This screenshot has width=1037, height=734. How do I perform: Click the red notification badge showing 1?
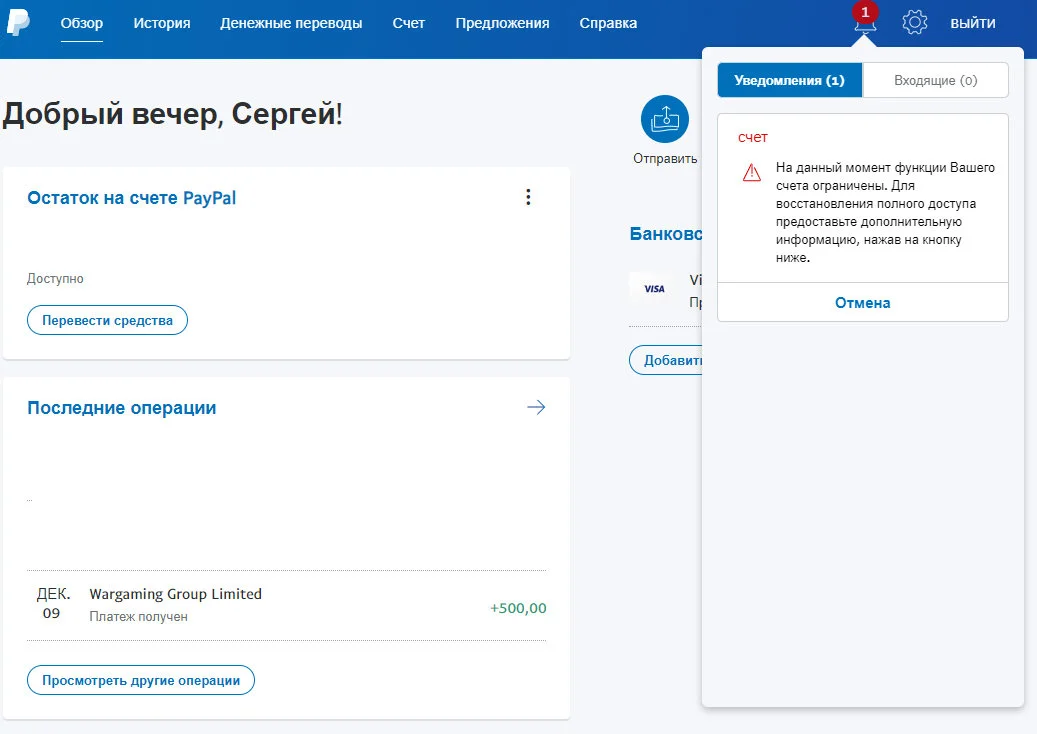coord(865,12)
